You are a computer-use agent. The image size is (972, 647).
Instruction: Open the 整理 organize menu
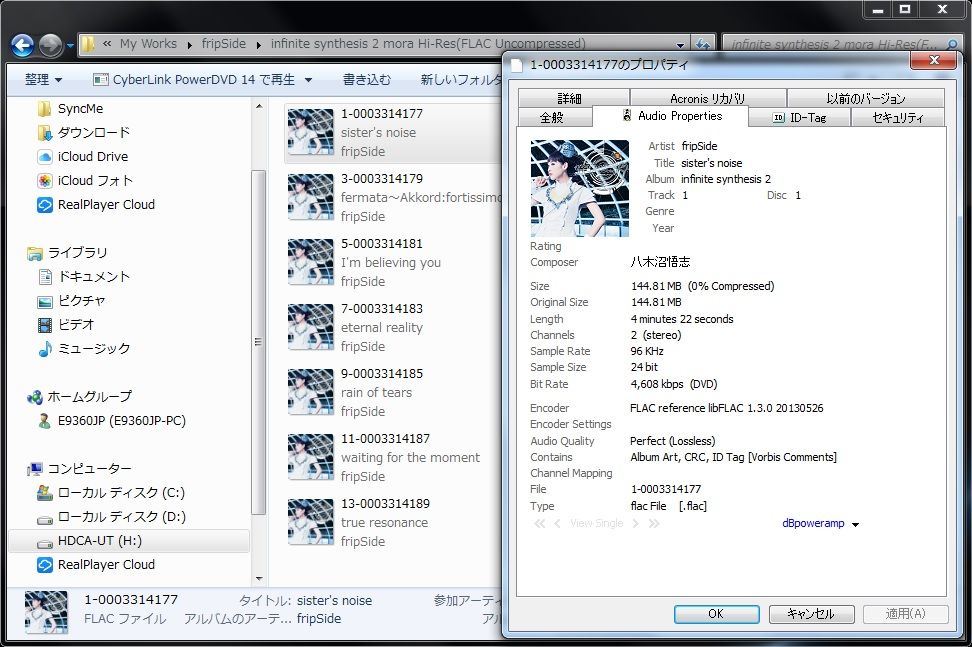(x=43, y=80)
